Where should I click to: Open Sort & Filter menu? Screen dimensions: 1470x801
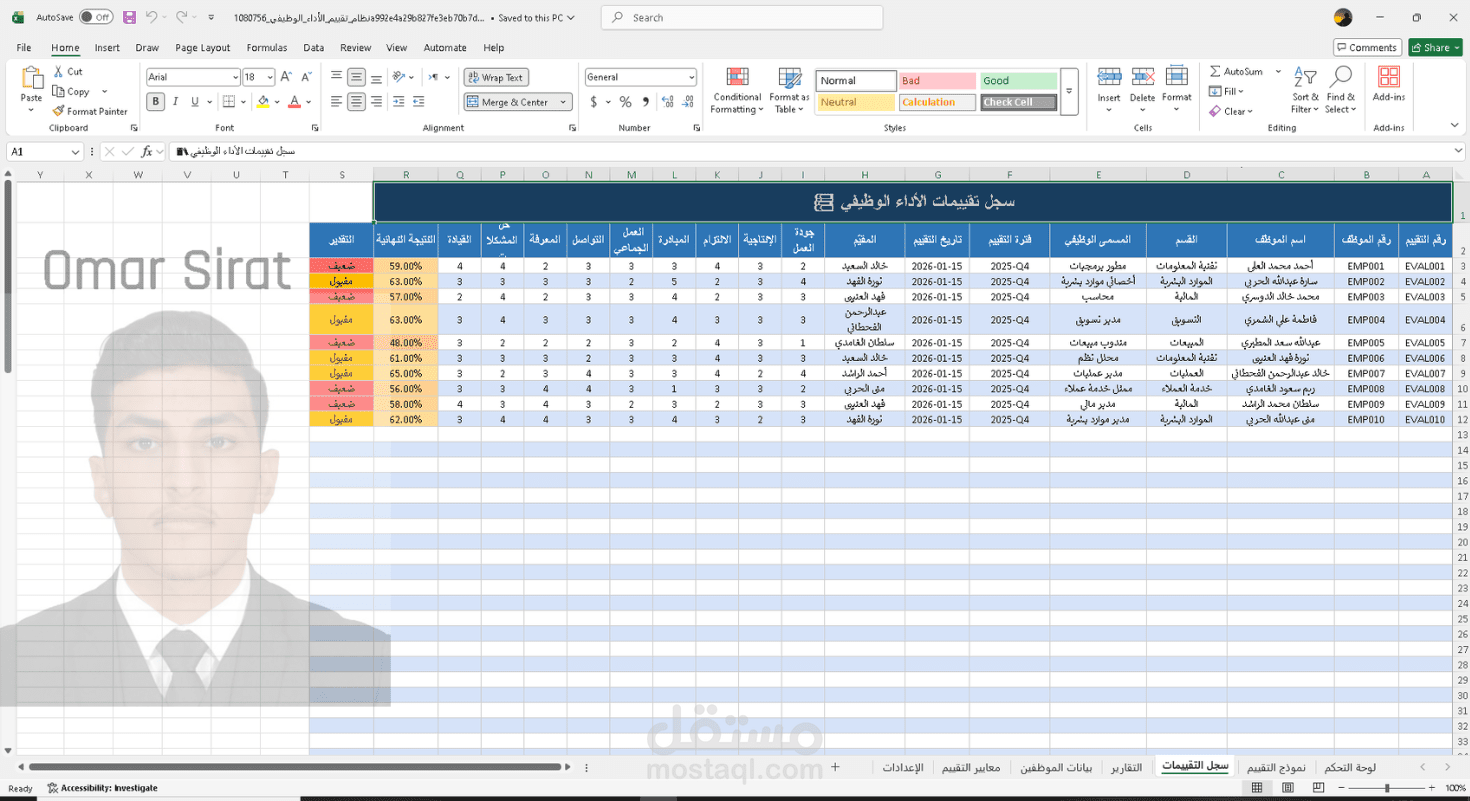[x=1305, y=90]
